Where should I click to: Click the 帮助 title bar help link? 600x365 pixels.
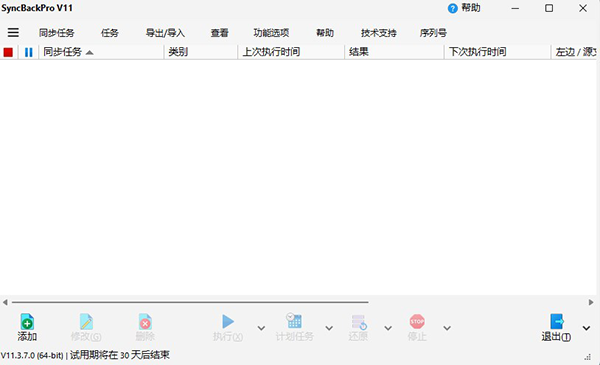click(471, 8)
